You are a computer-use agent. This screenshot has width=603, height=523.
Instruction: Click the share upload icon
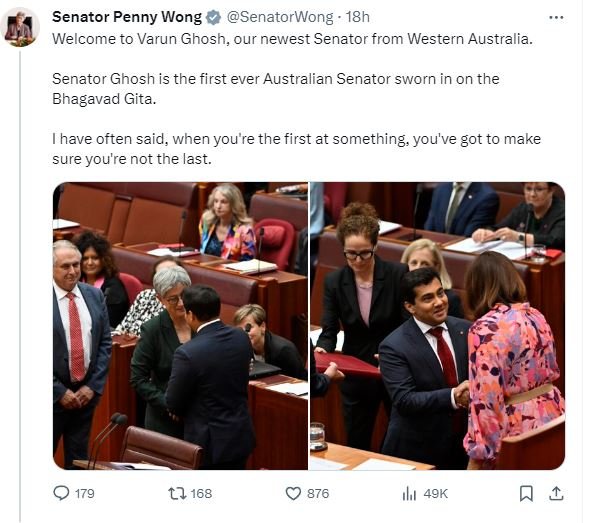click(556, 493)
